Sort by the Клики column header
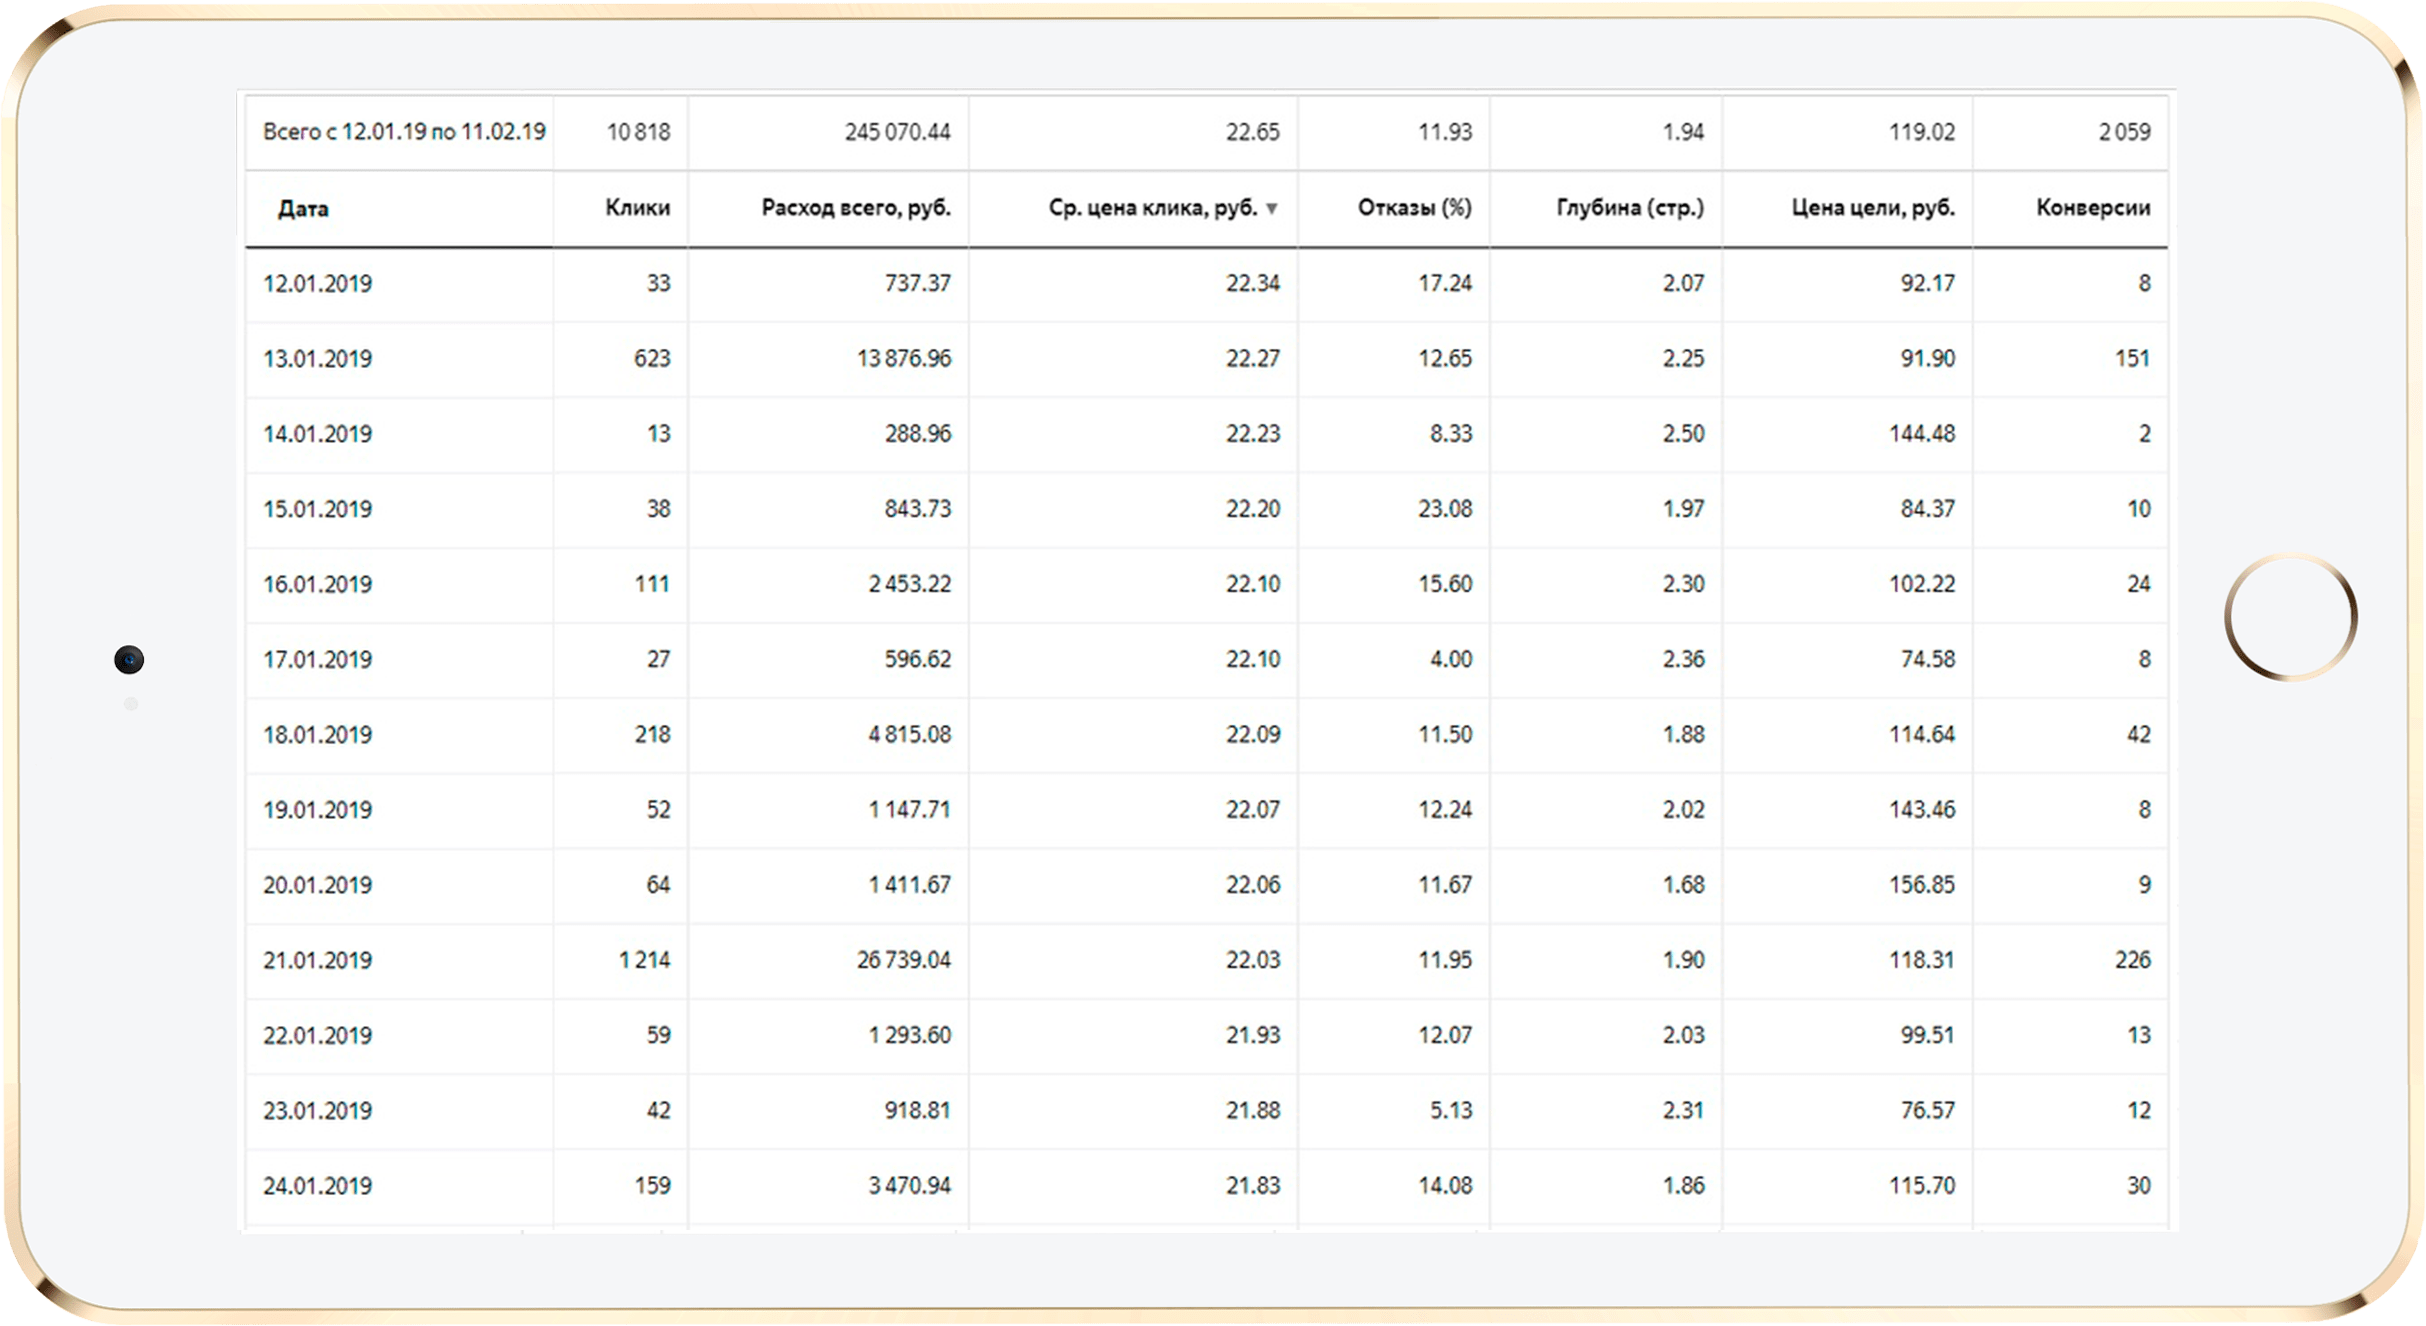Screen dimensions: 2426x1326 637,208
